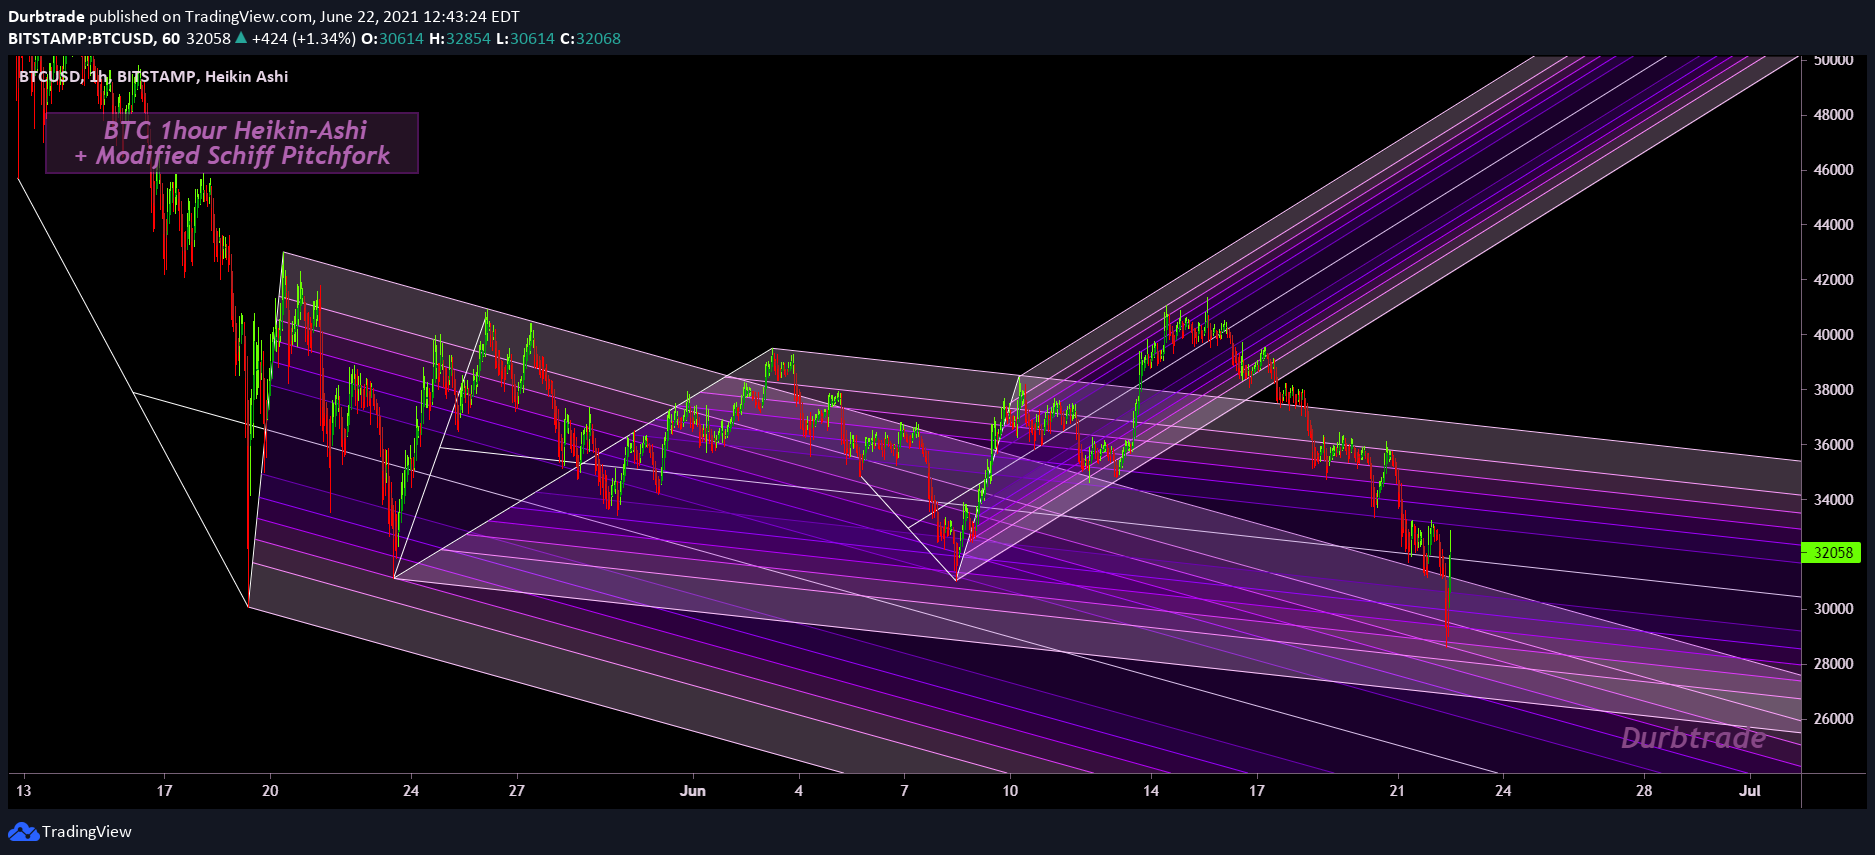Click the Jun month label on time axis
Viewport: 1875px width, 855px height.
[x=693, y=791]
